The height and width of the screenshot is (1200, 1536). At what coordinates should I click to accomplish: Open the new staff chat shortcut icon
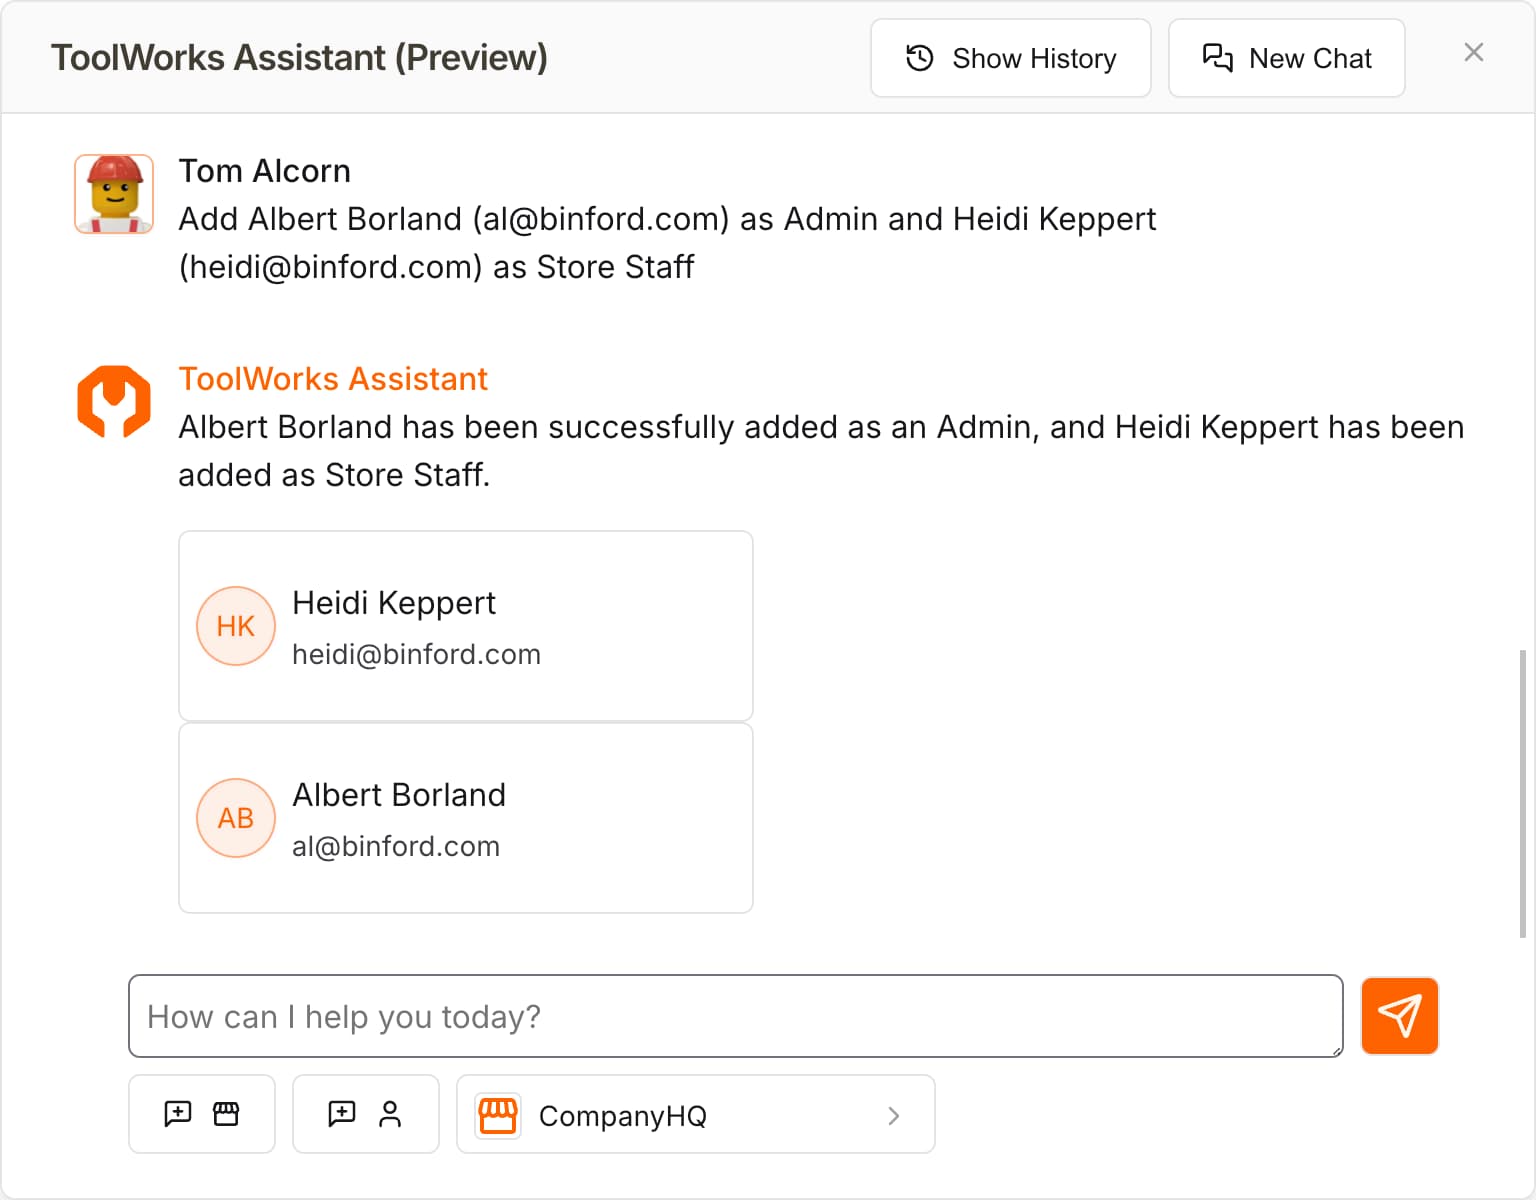pos(365,1114)
